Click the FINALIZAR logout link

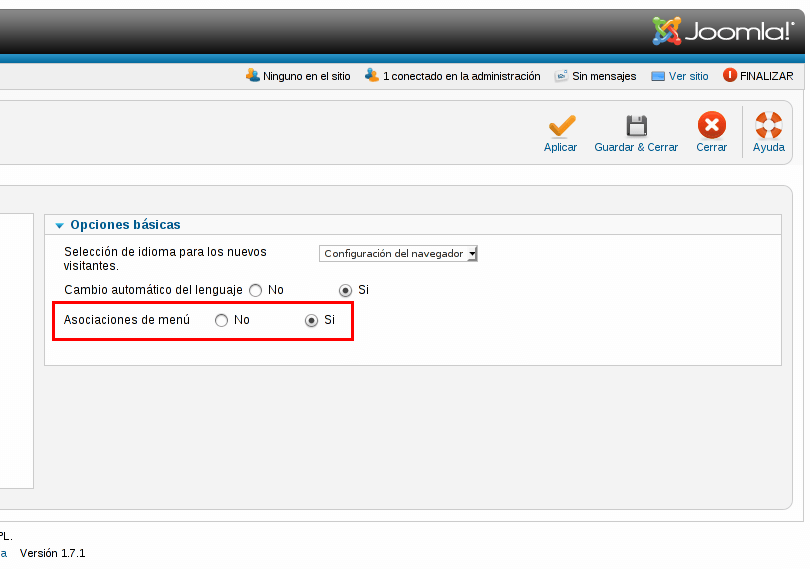tap(767, 76)
